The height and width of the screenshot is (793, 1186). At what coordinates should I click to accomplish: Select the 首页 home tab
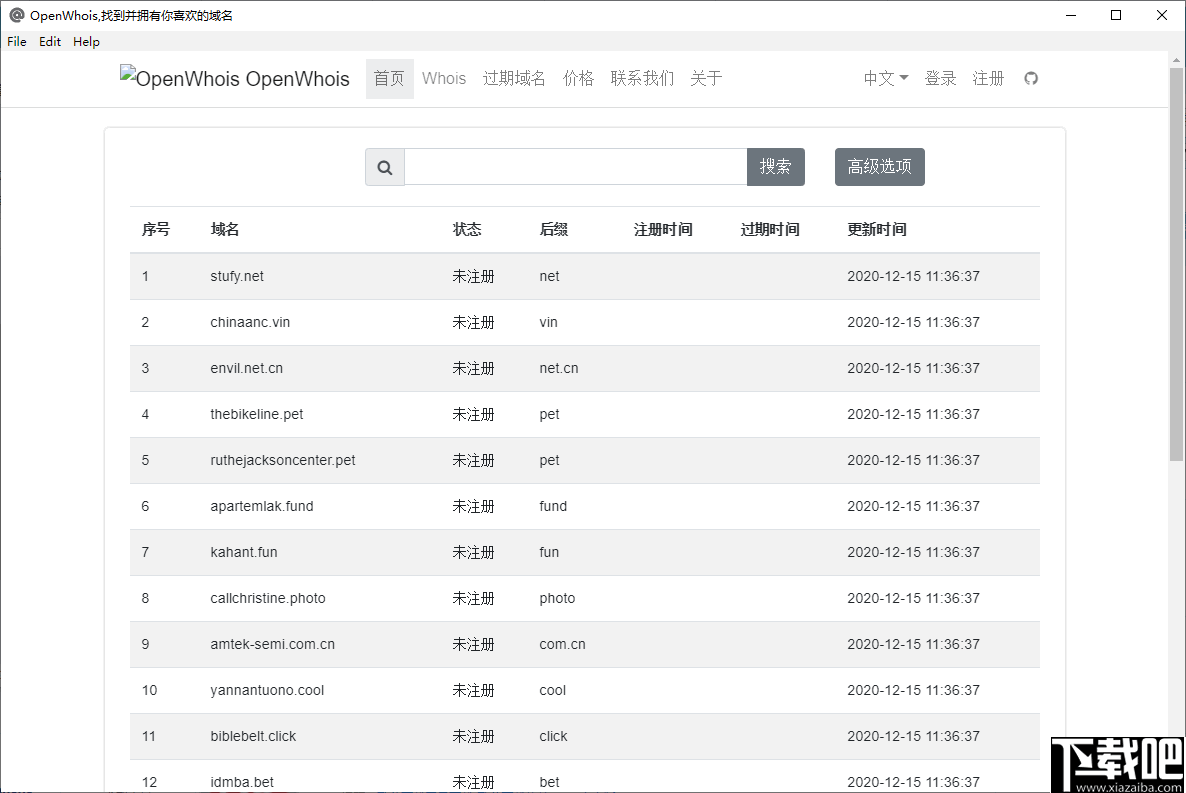coord(389,78)
